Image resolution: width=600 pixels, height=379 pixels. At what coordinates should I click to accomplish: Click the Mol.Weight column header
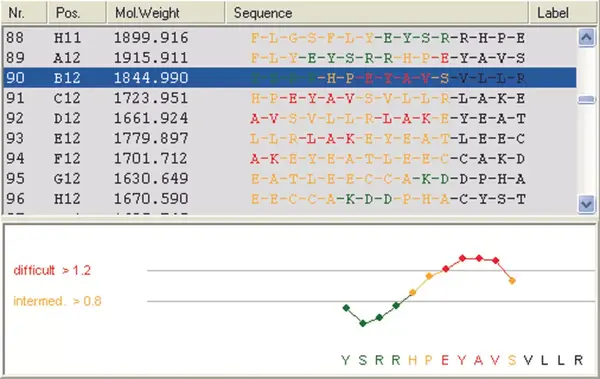166,13
